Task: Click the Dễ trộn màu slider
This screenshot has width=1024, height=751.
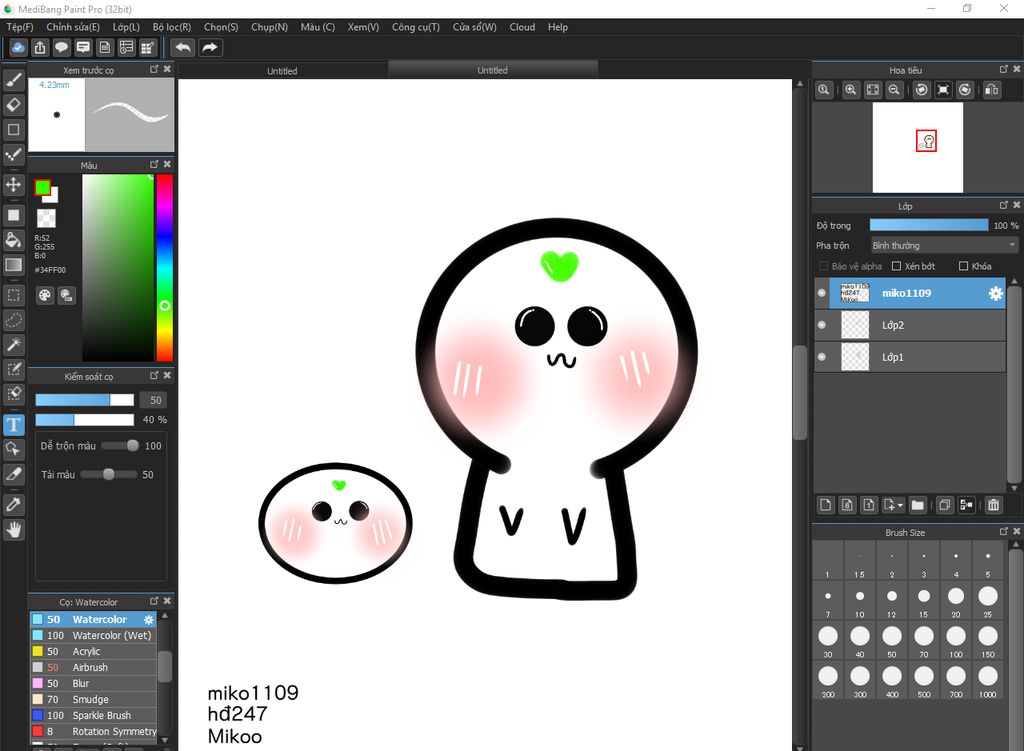Action: (x=120, y=446)
